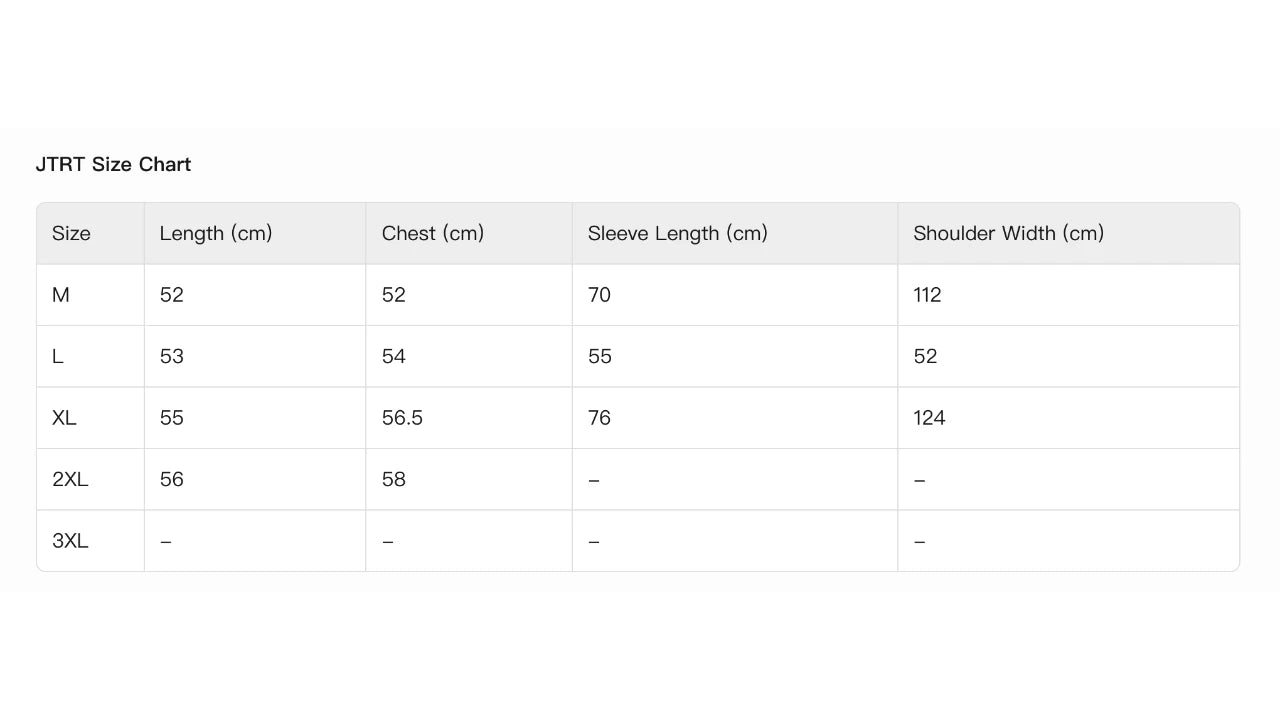
Task: Select the Shoulder Width (cm) header
Action: click(x=1008, y=234)
